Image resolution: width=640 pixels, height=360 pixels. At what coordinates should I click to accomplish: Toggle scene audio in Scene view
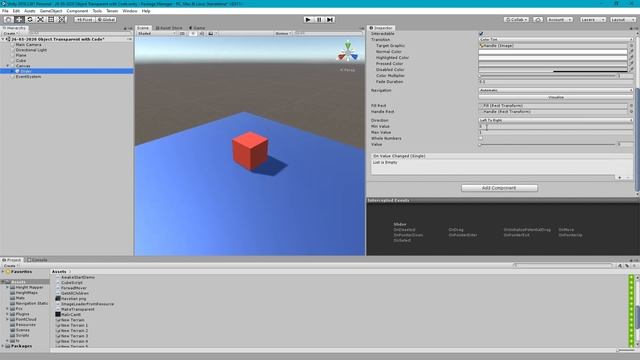tap(202, 33)
